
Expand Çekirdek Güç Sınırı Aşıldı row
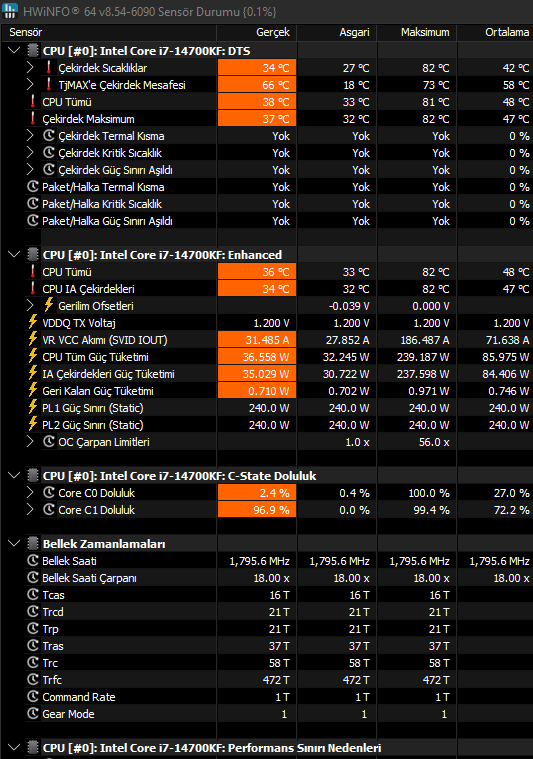[x=30, y=169]
